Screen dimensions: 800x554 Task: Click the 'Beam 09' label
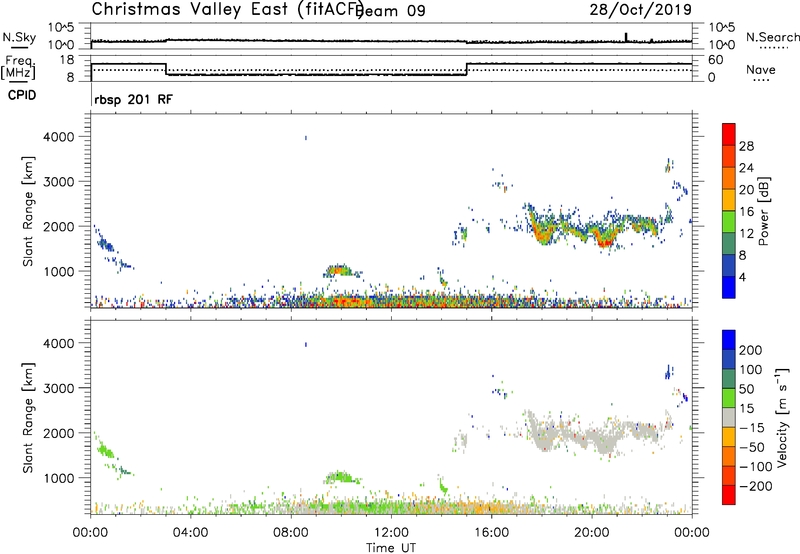tap(391, 11)
